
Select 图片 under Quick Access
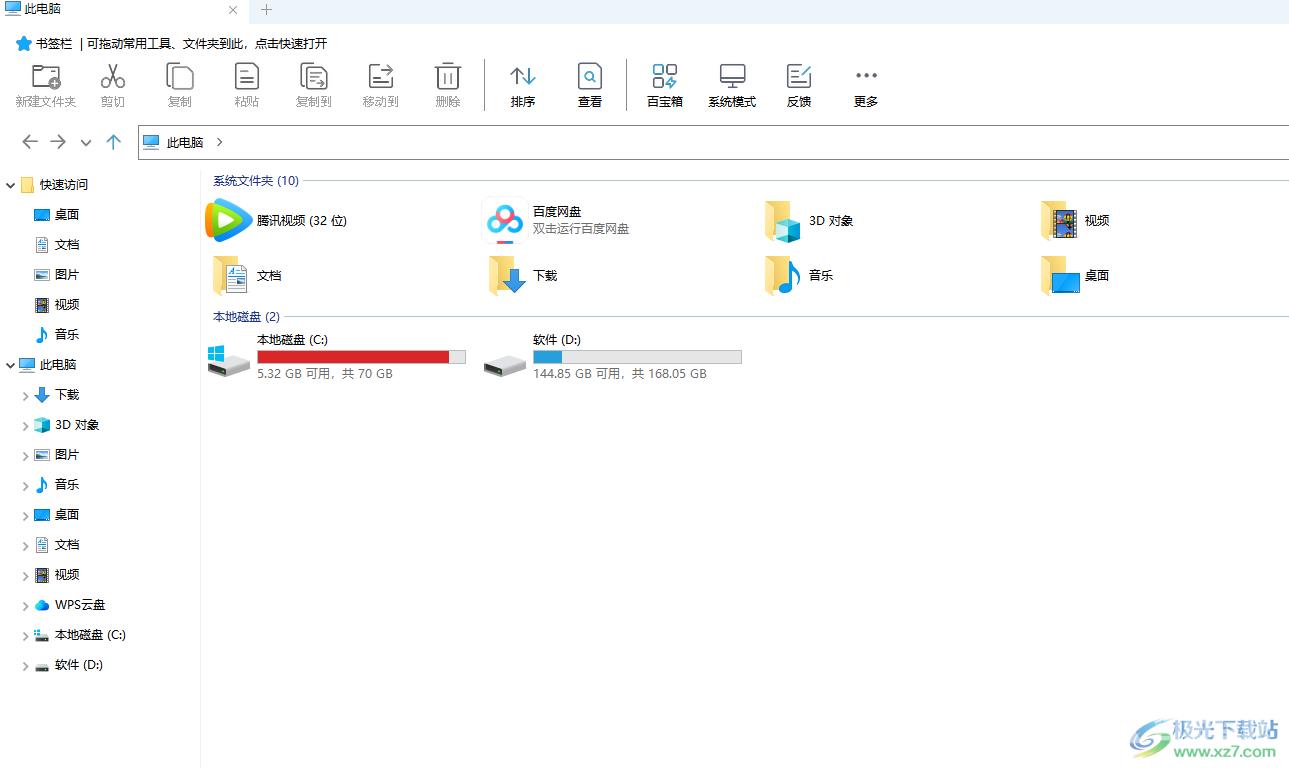(67, 274)
